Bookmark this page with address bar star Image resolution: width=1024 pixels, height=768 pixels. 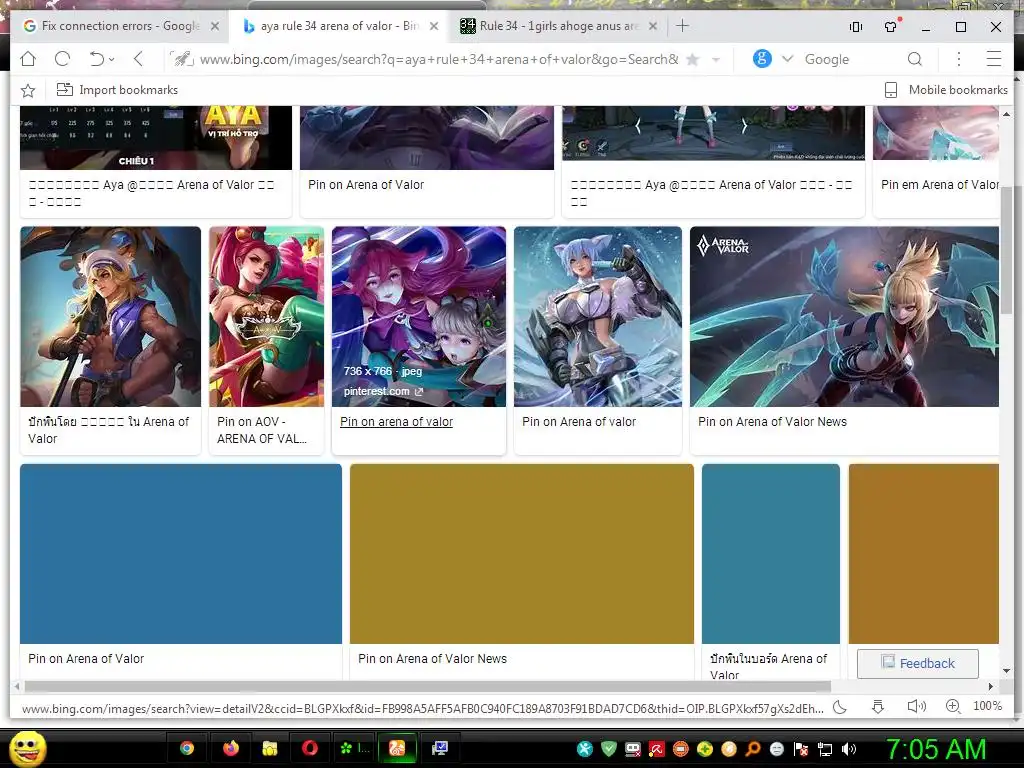(693, 59)
